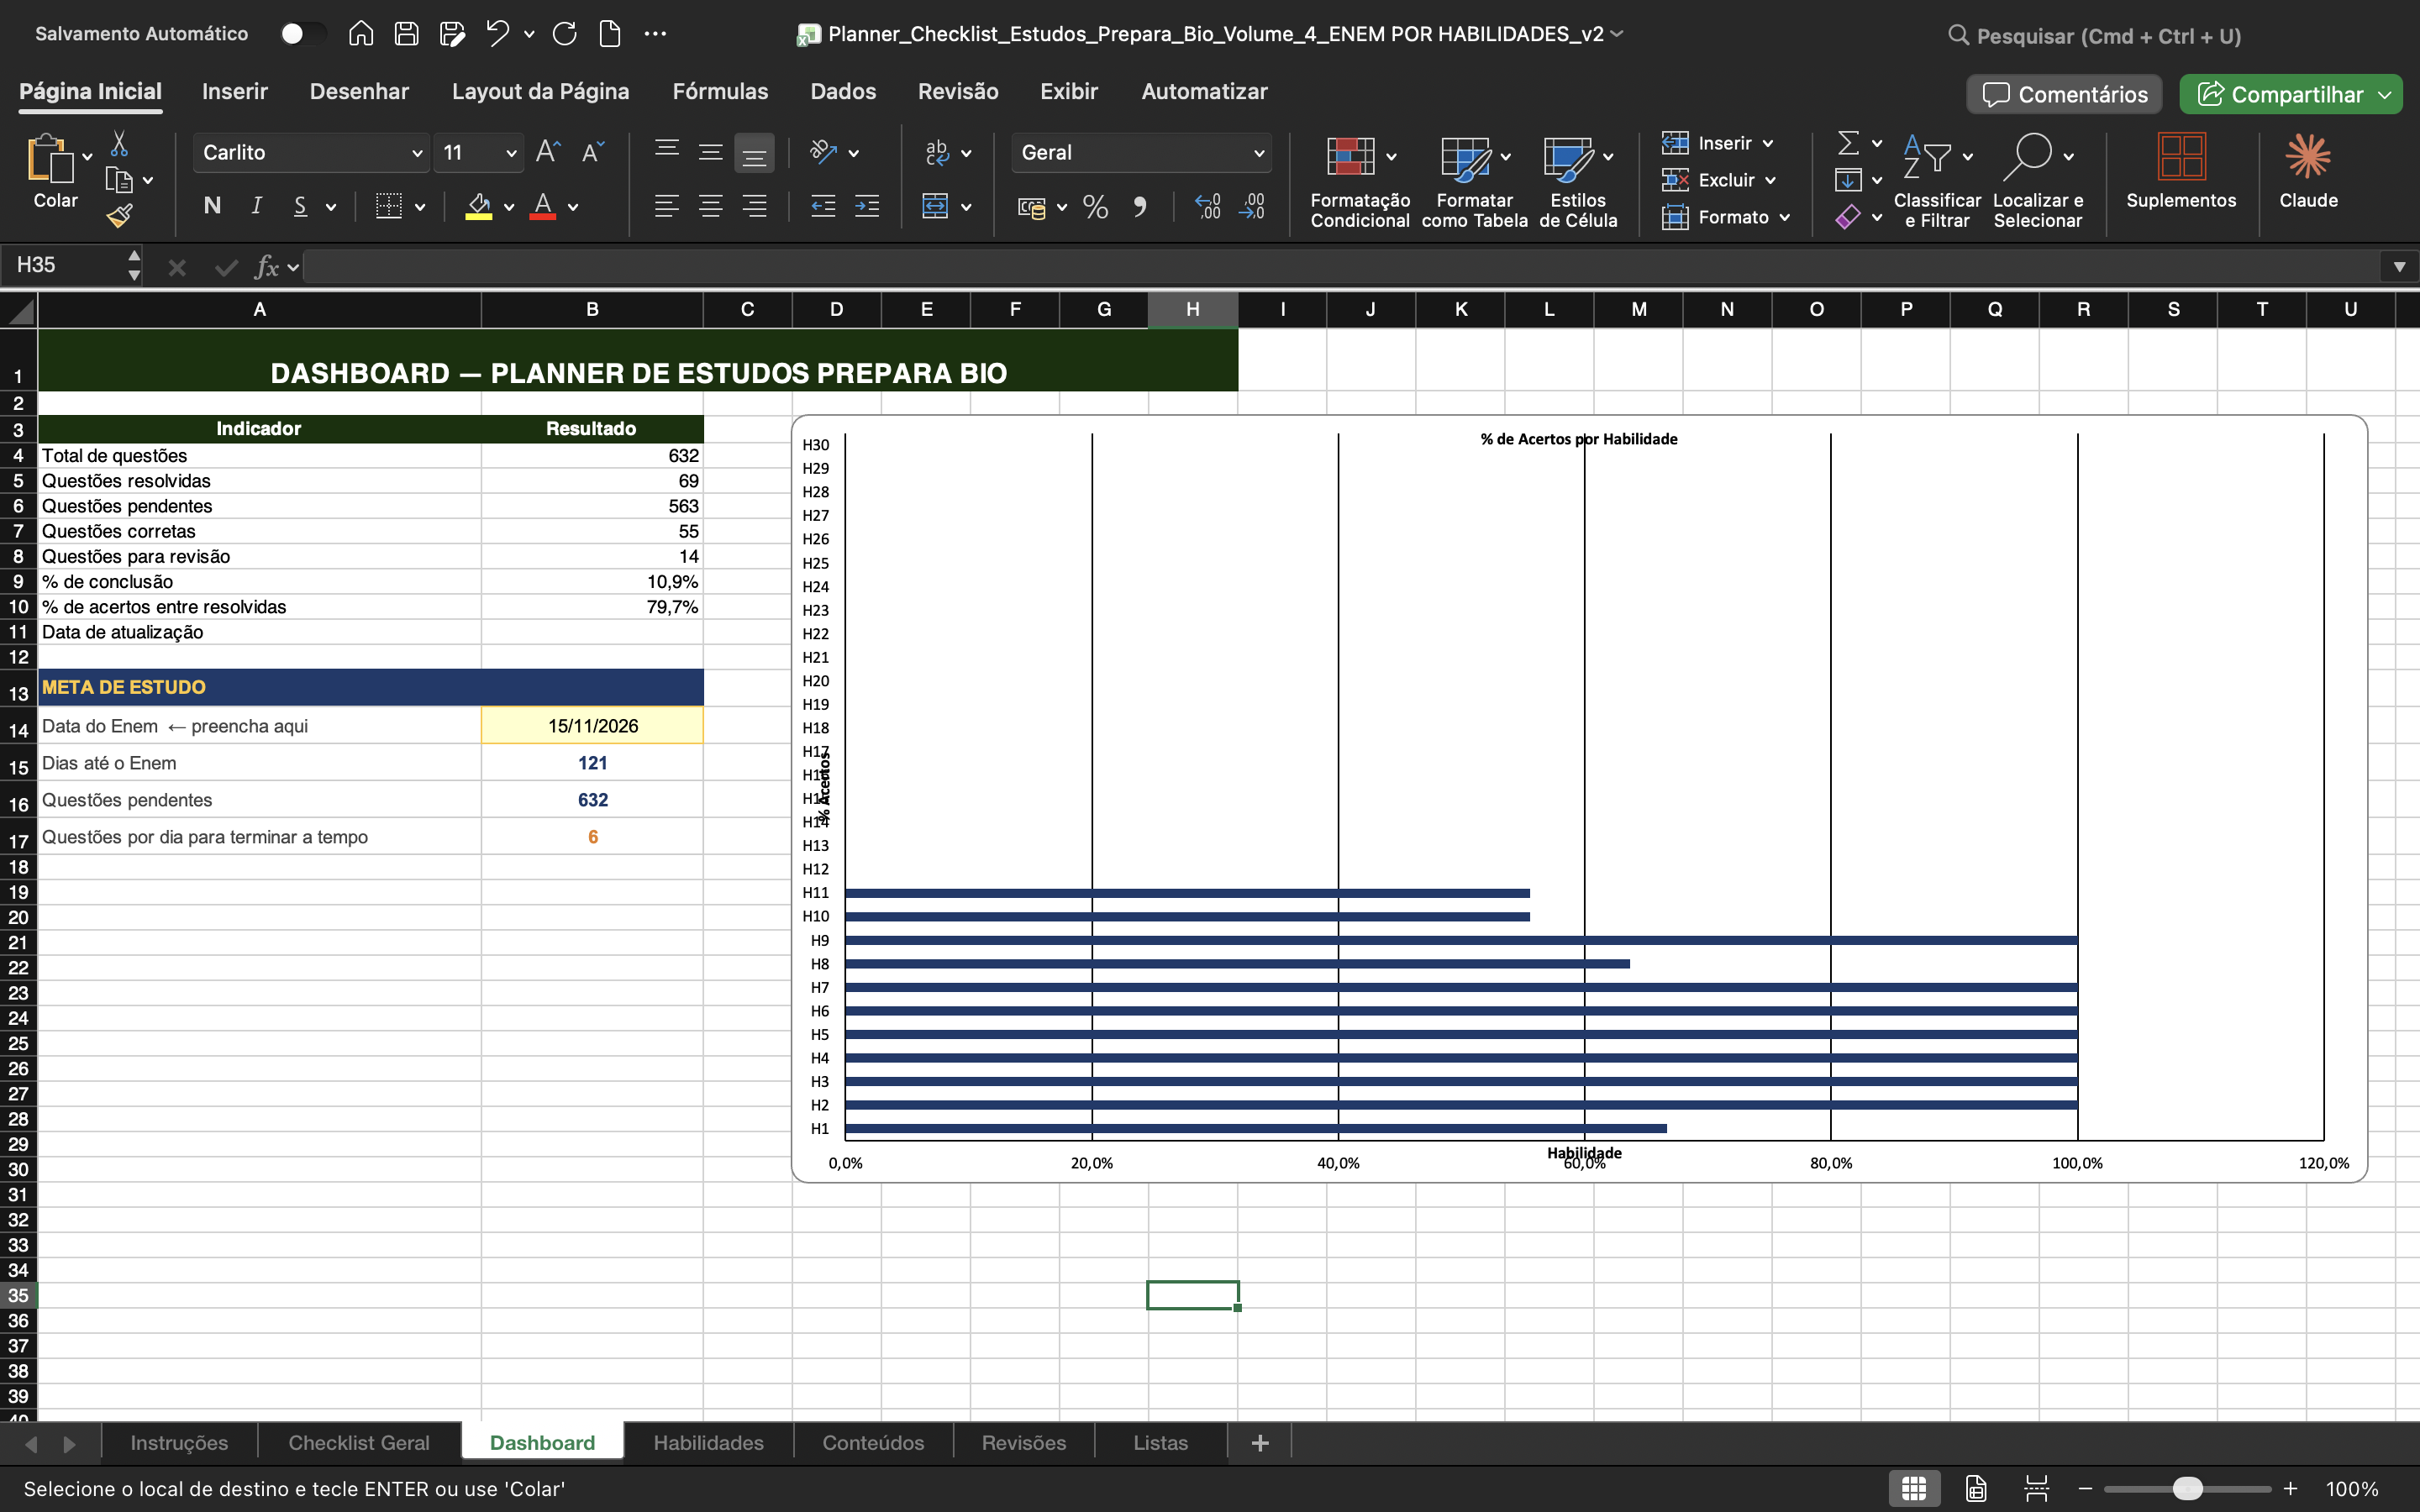
Task: Click the decrease indent icon
Action: [x=823, y=206]
